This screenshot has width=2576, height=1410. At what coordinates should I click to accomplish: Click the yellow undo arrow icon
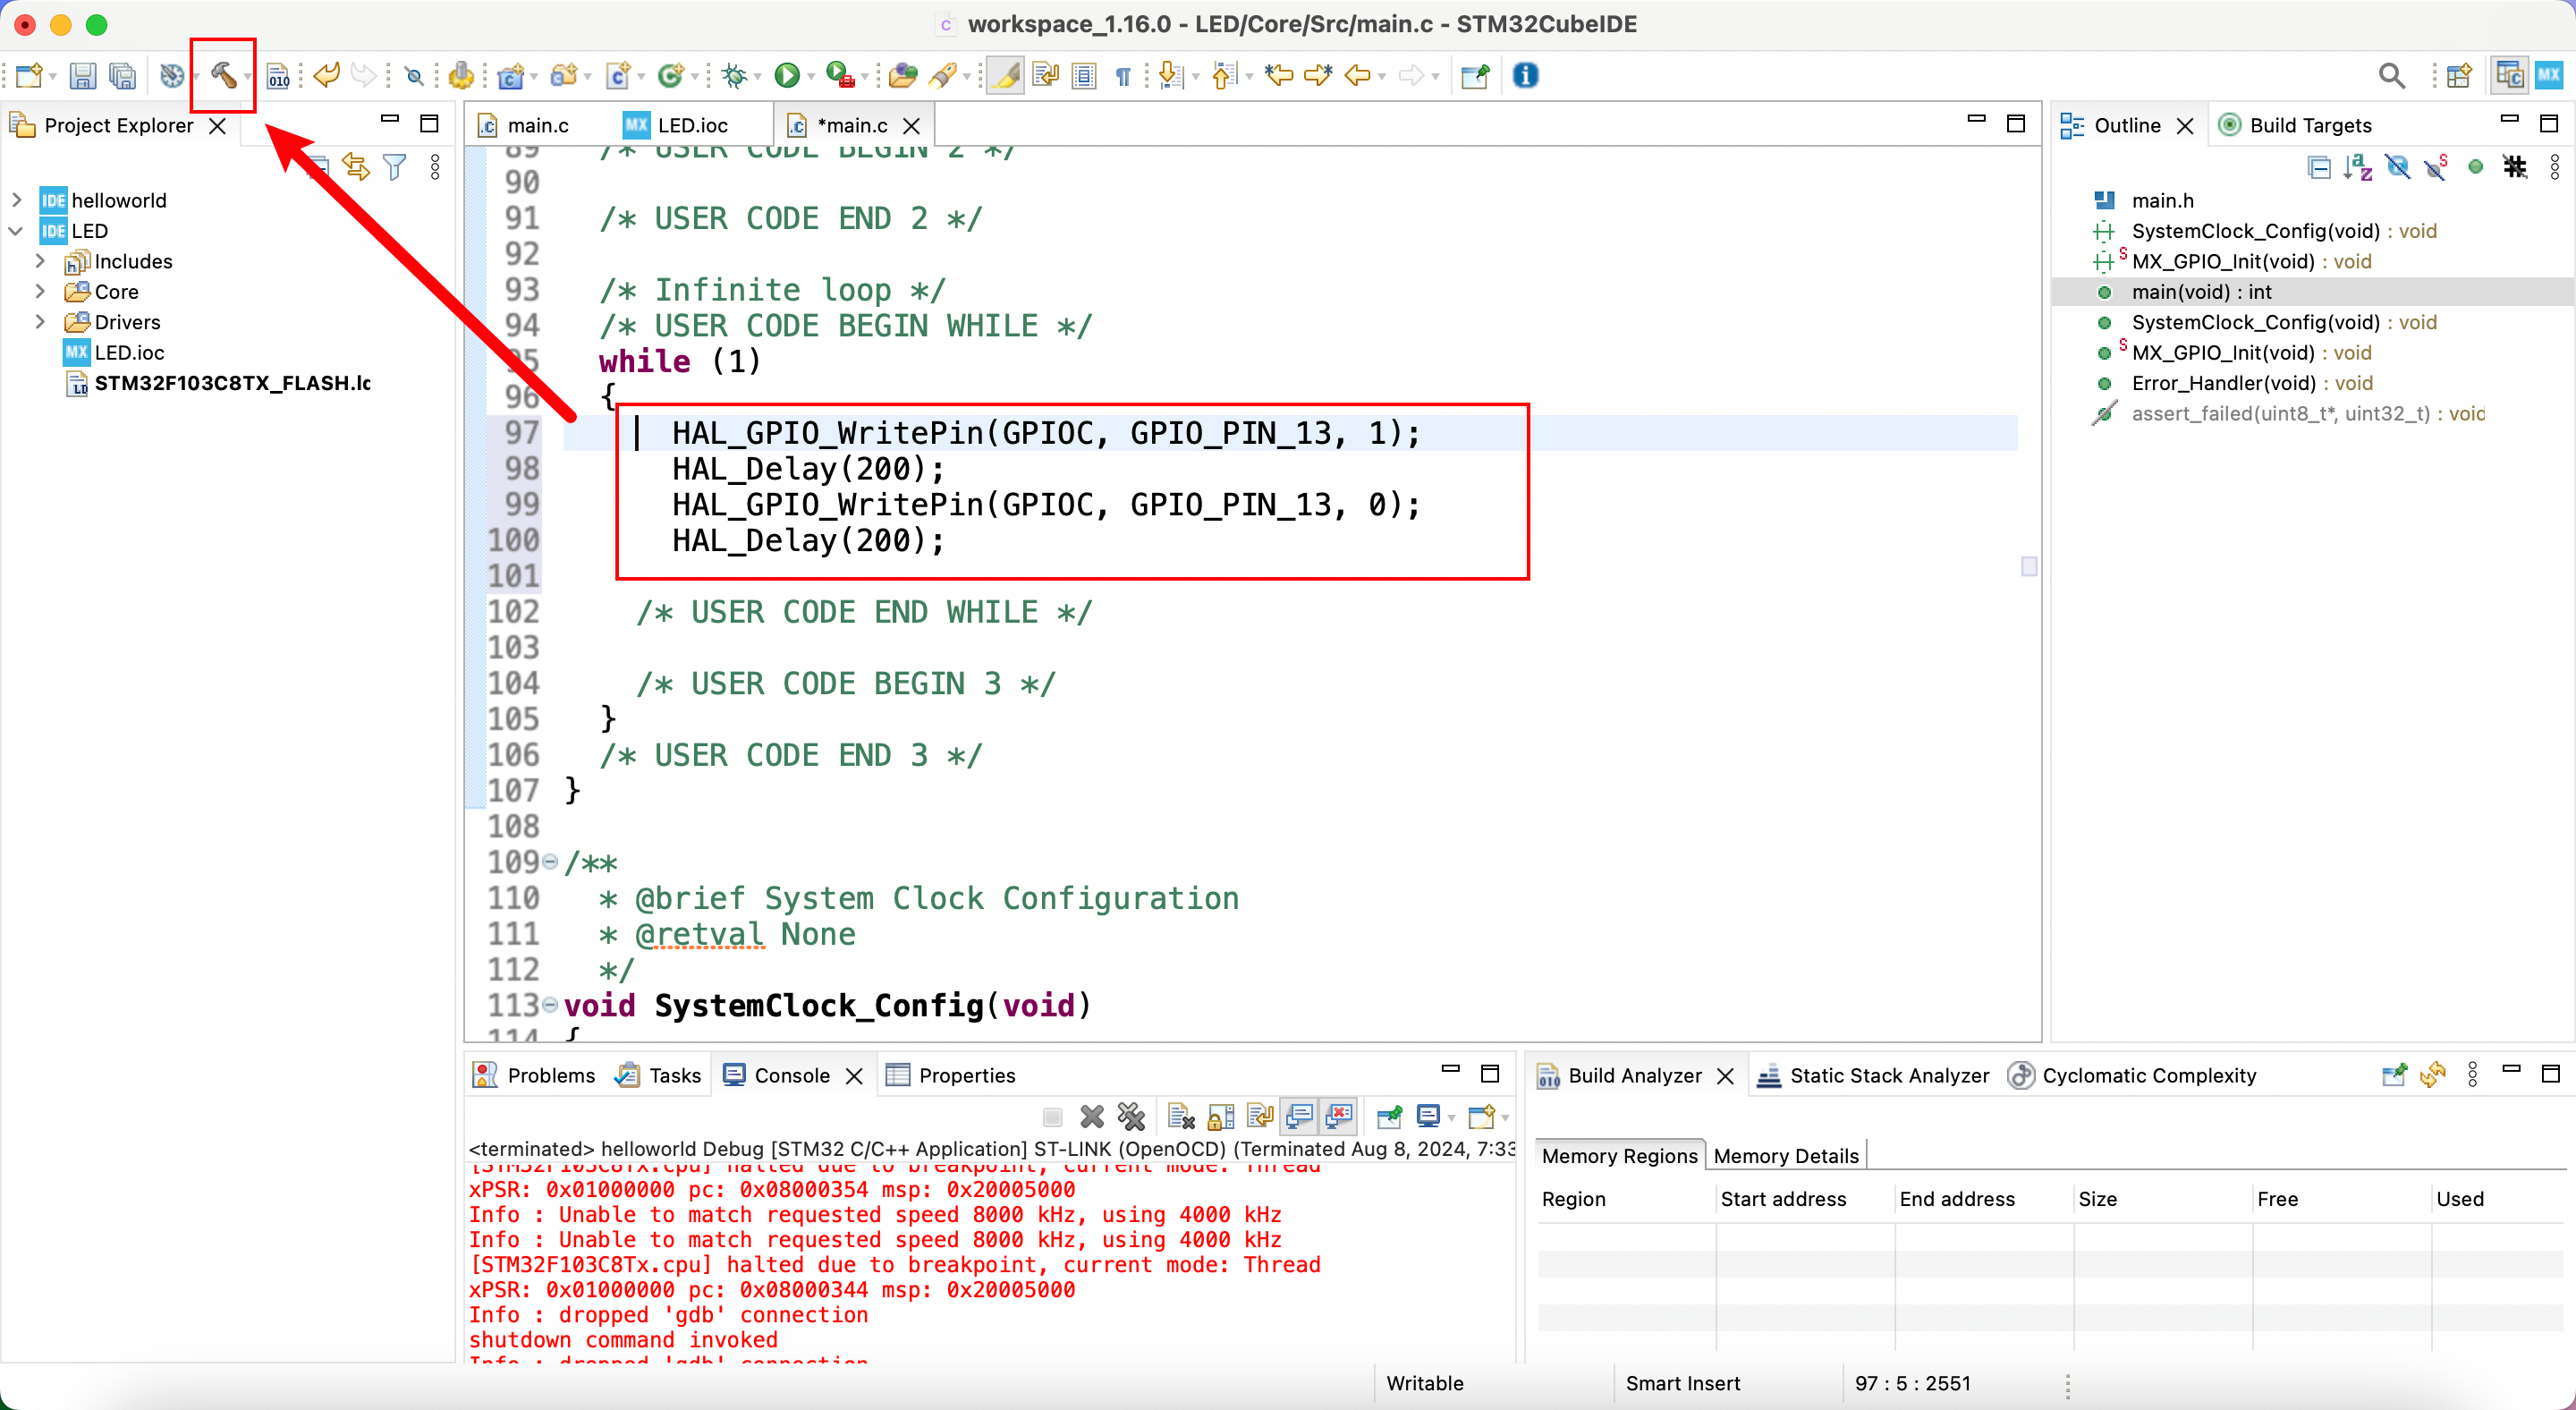[x=326, y=76]
